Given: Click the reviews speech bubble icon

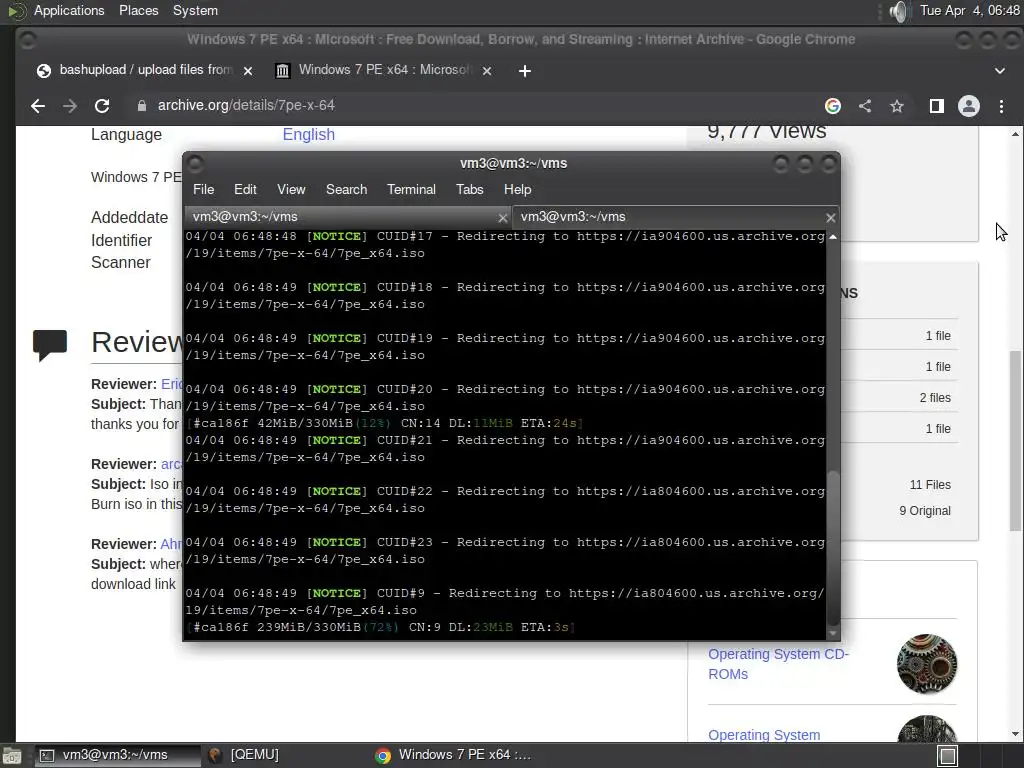Looking at the screenshot, I should click(x=50, y=345).
